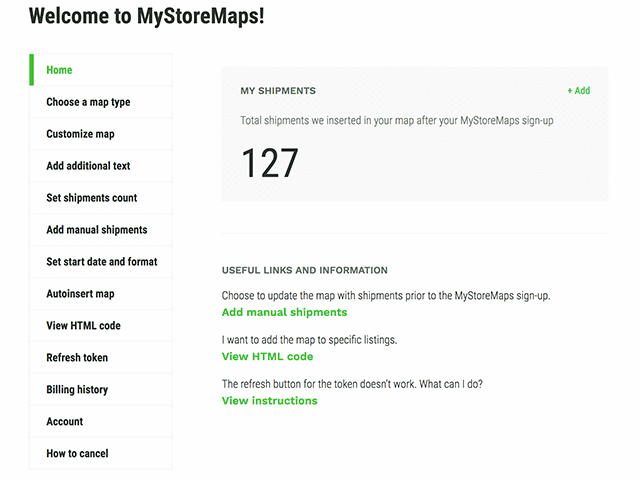
Task: Click the My Shipments panel title
Action: point(278,91)
